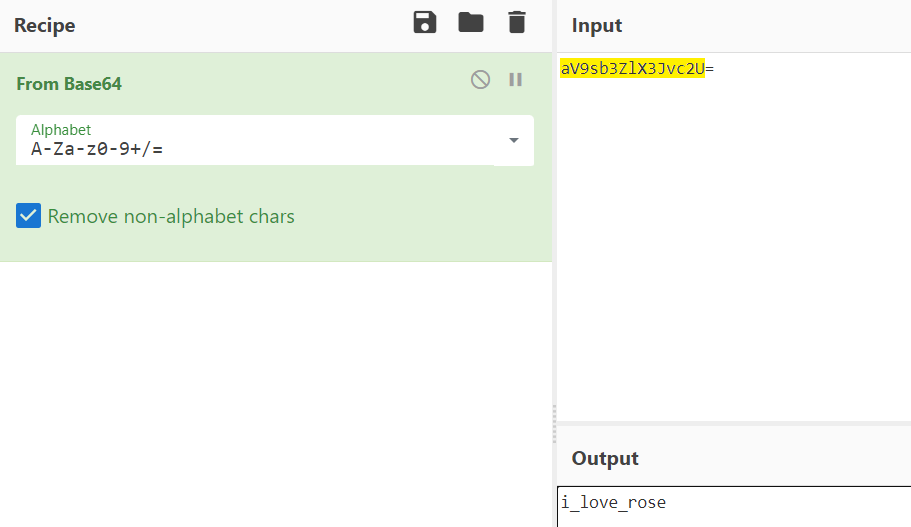Click the Recipe panel heading

tap(44, 25)
